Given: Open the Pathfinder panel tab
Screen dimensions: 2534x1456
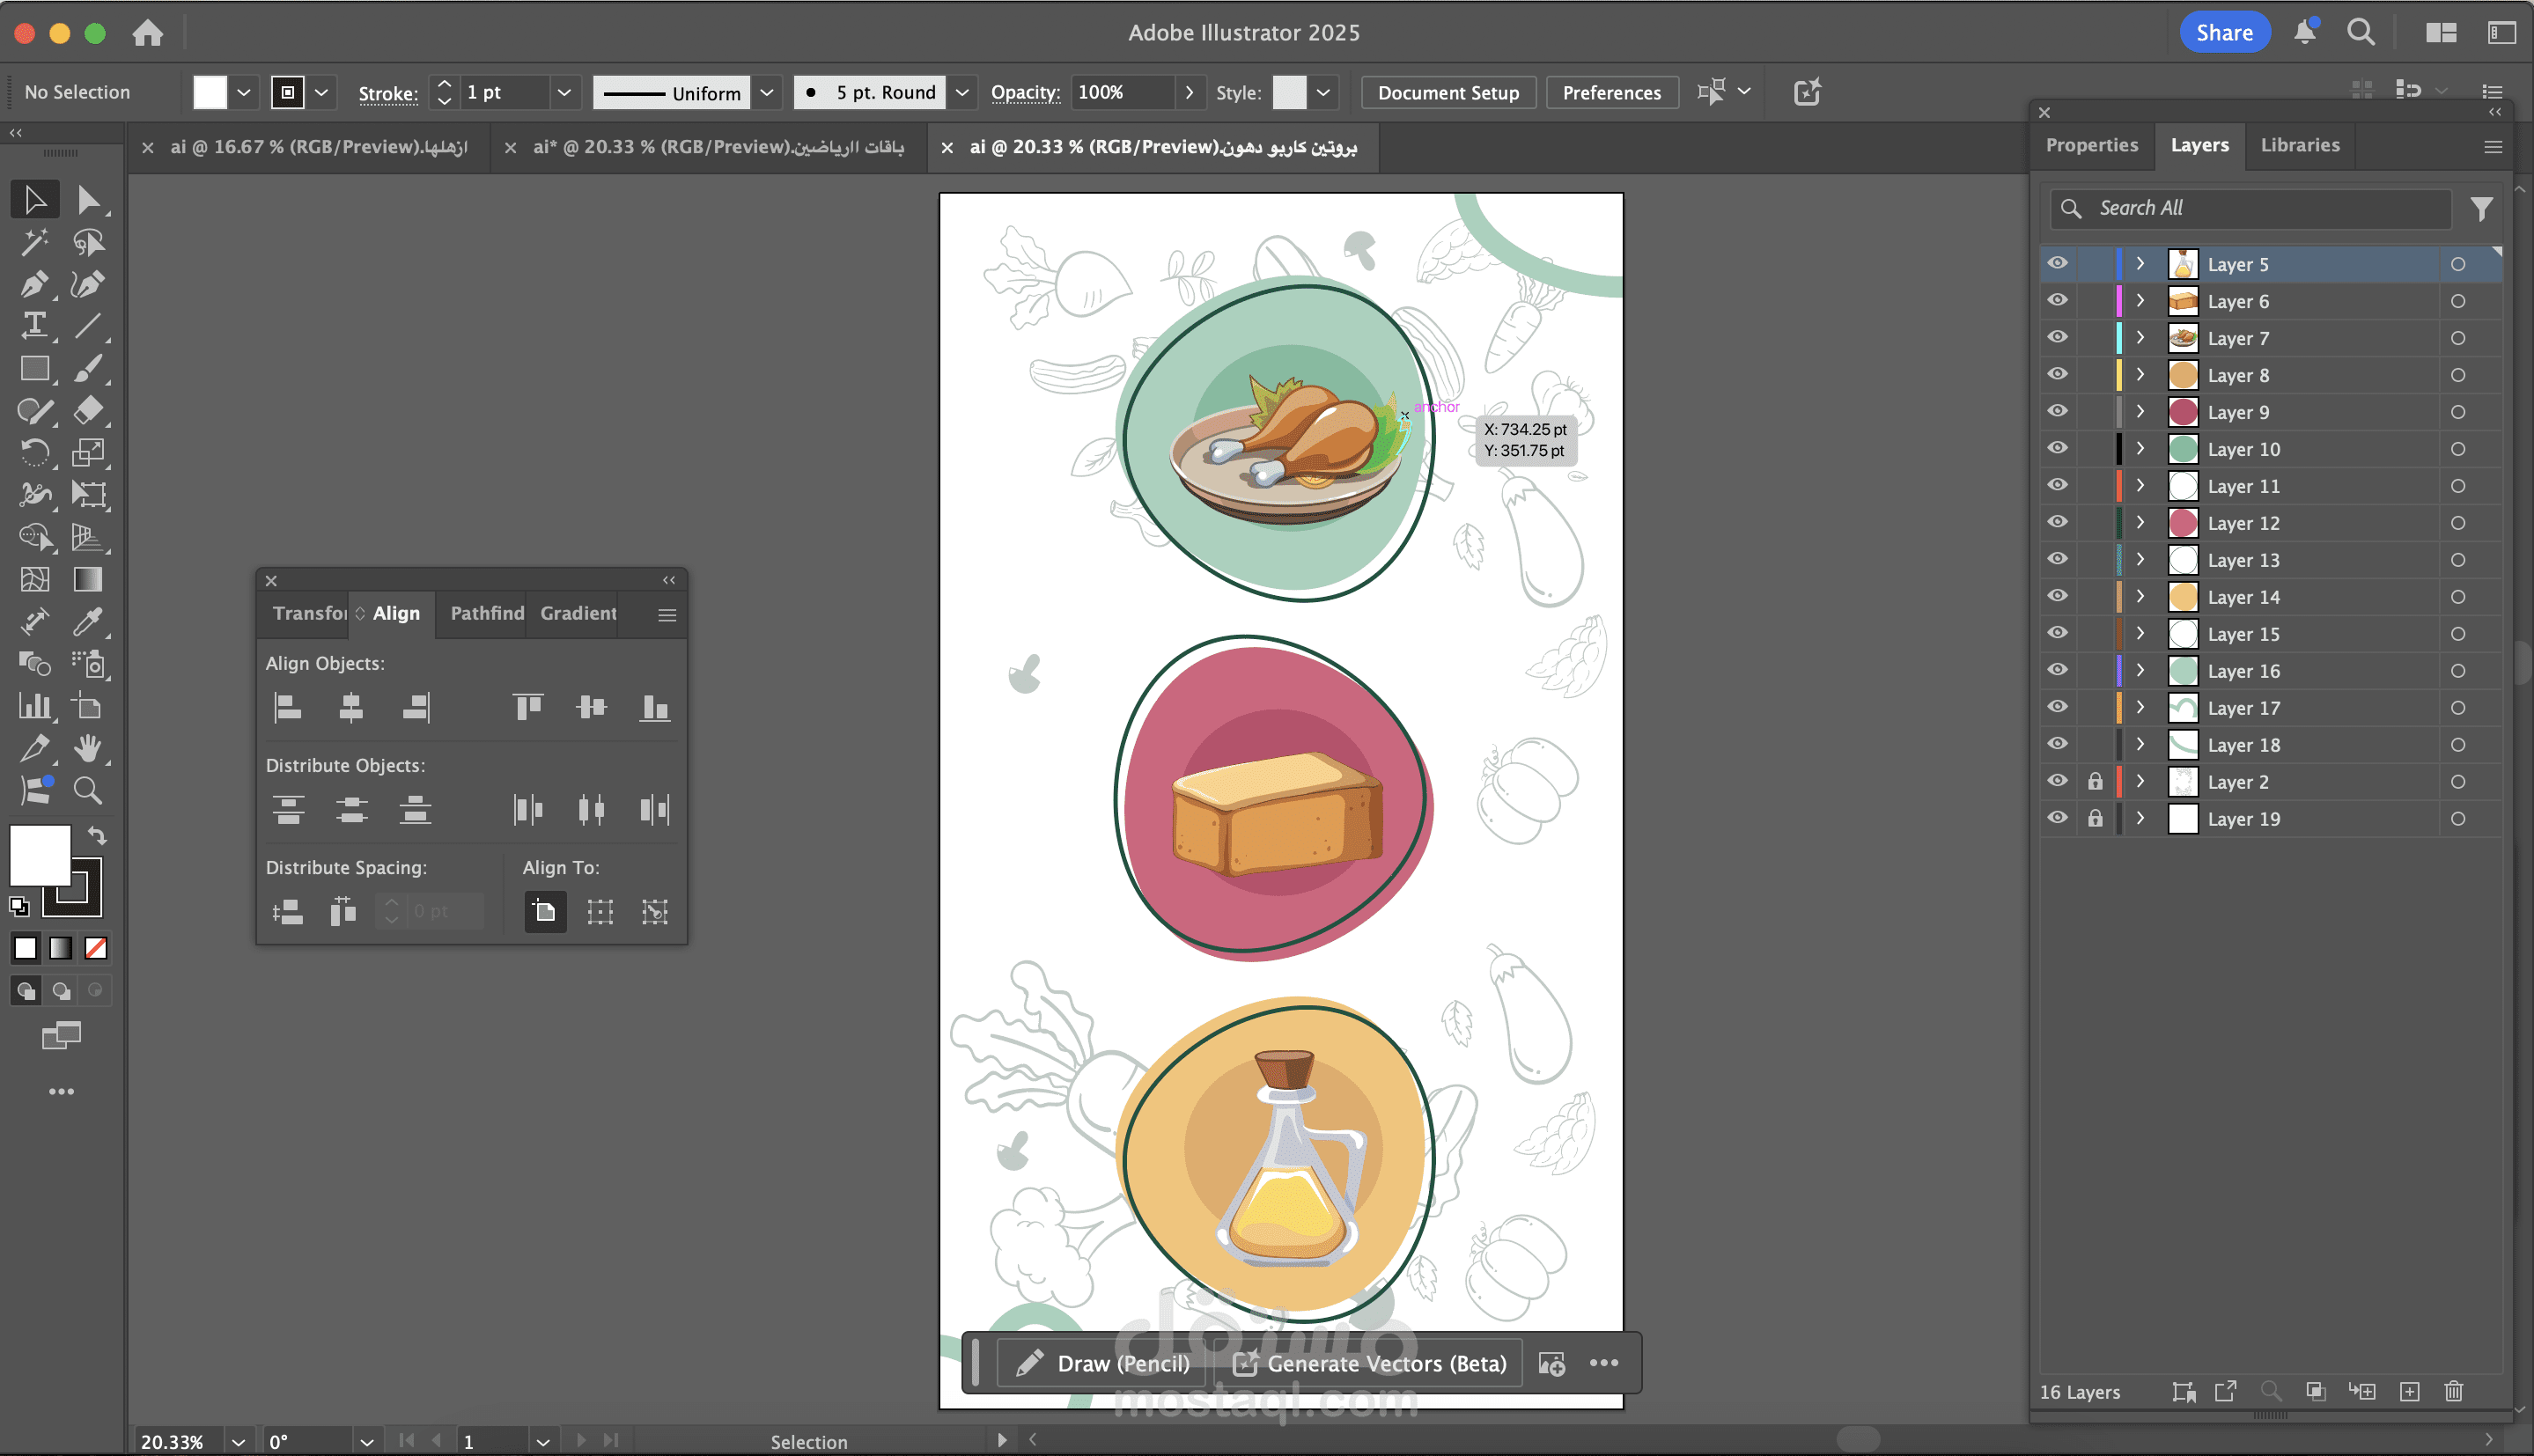Looking at the screenshot, I should (487, 613).
